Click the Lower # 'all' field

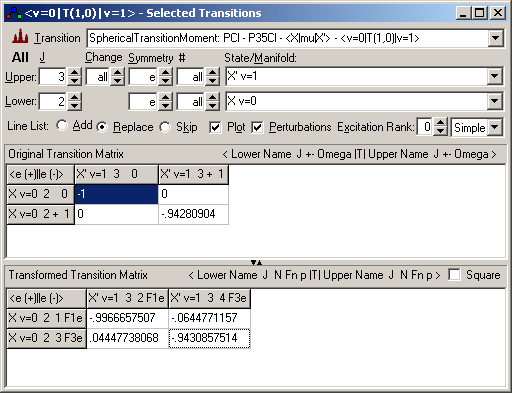[191, 101]
